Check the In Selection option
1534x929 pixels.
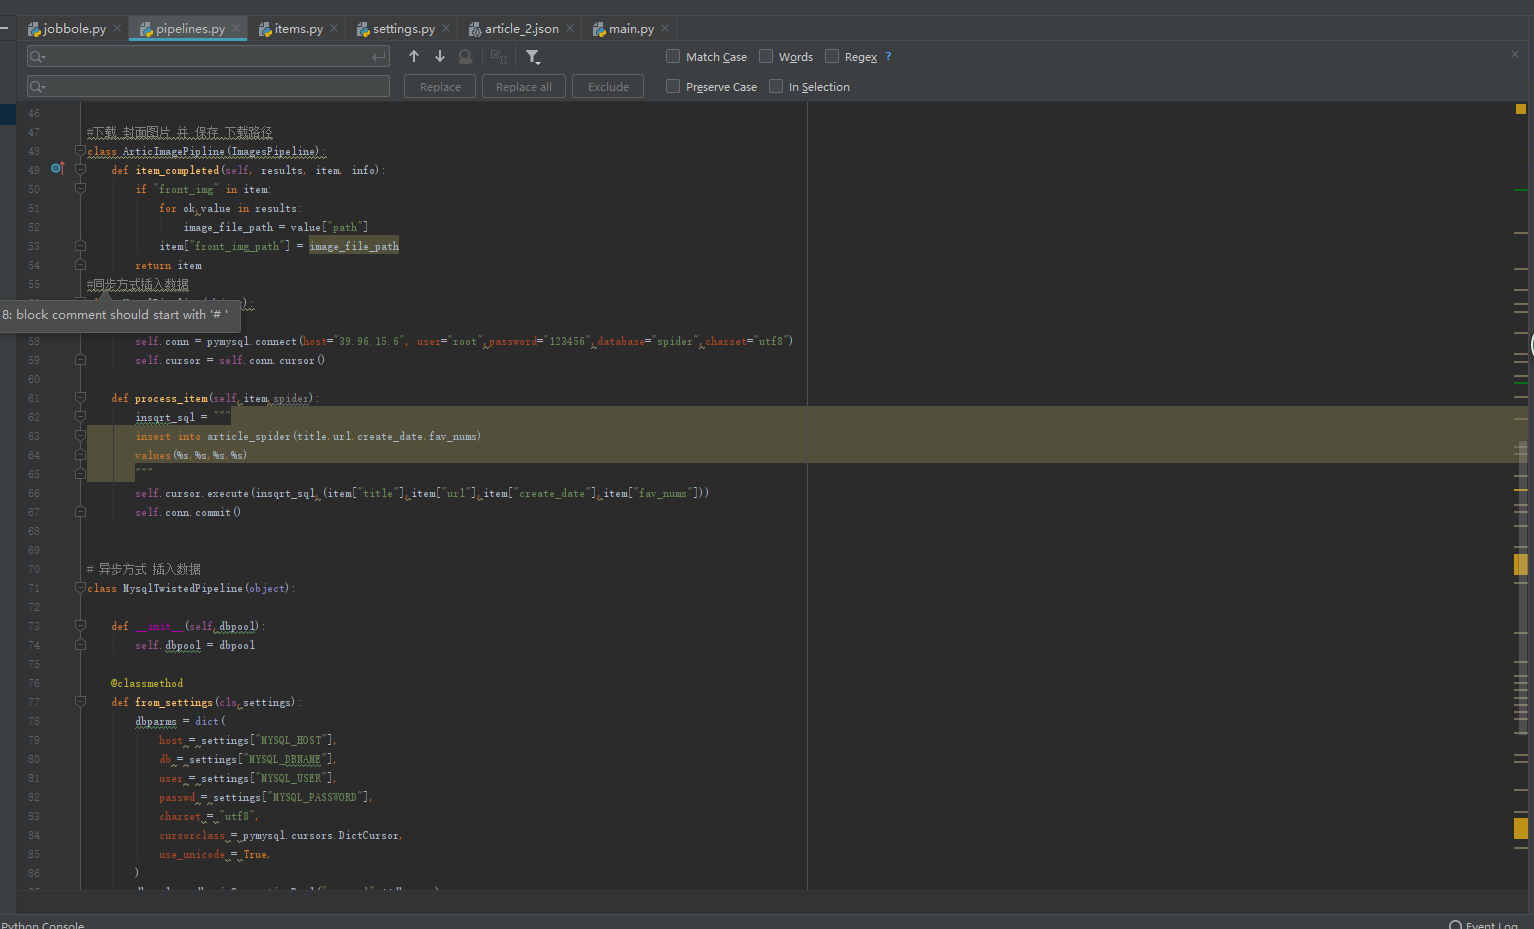tap(776, 87)
